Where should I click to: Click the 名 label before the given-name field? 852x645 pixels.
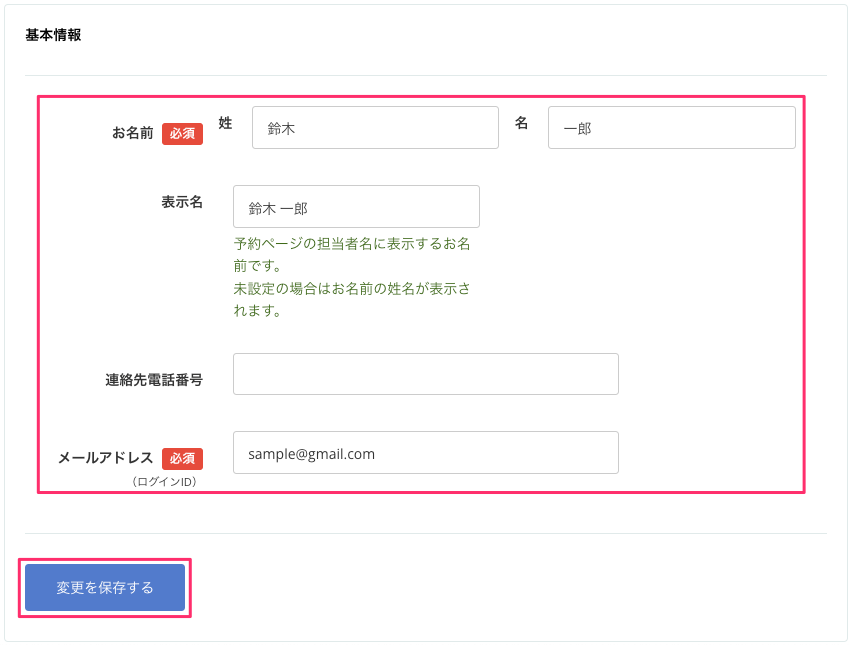[x=521, y=123]
